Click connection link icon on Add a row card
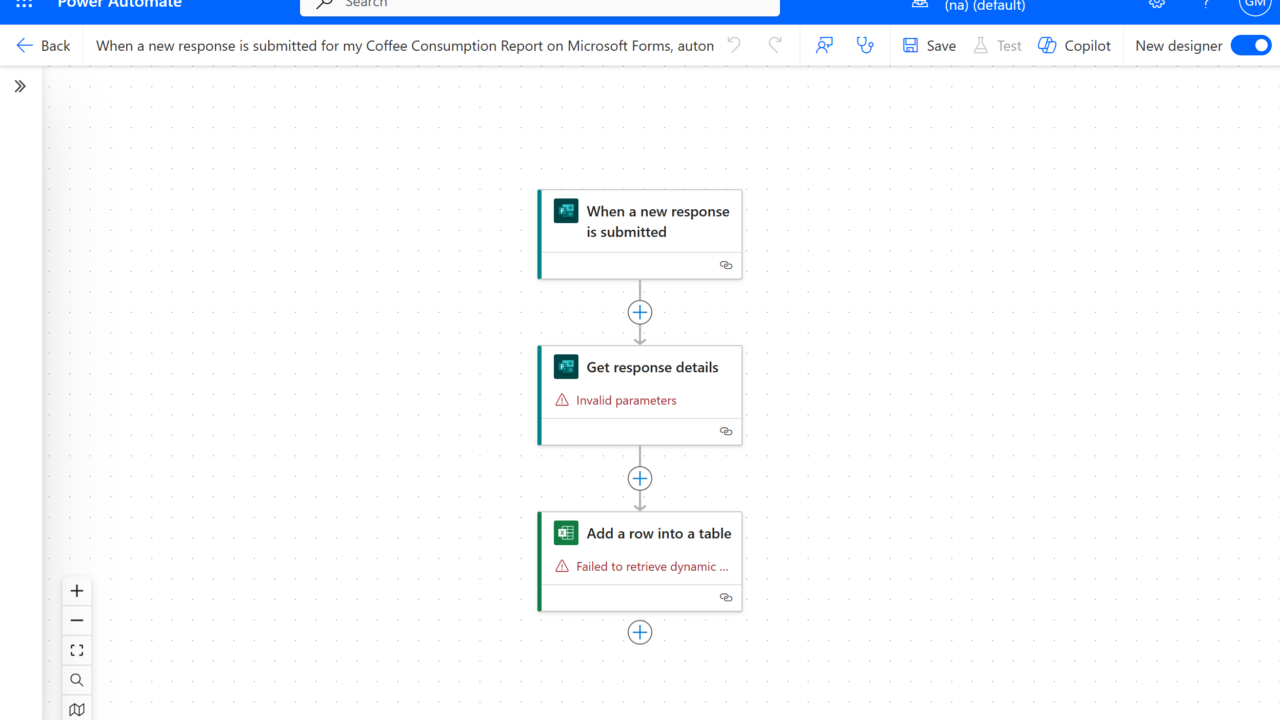 pyautogui.click(x=726, y=597)
